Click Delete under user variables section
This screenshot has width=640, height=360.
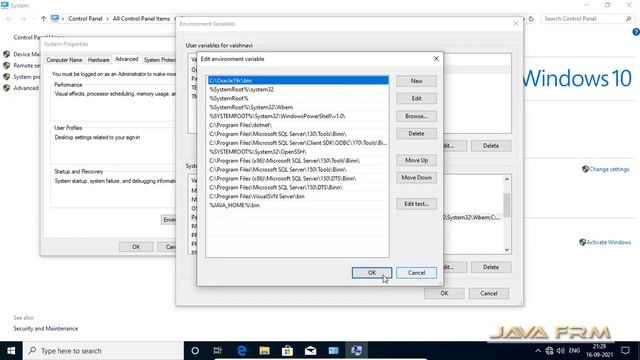pos(491,146)
